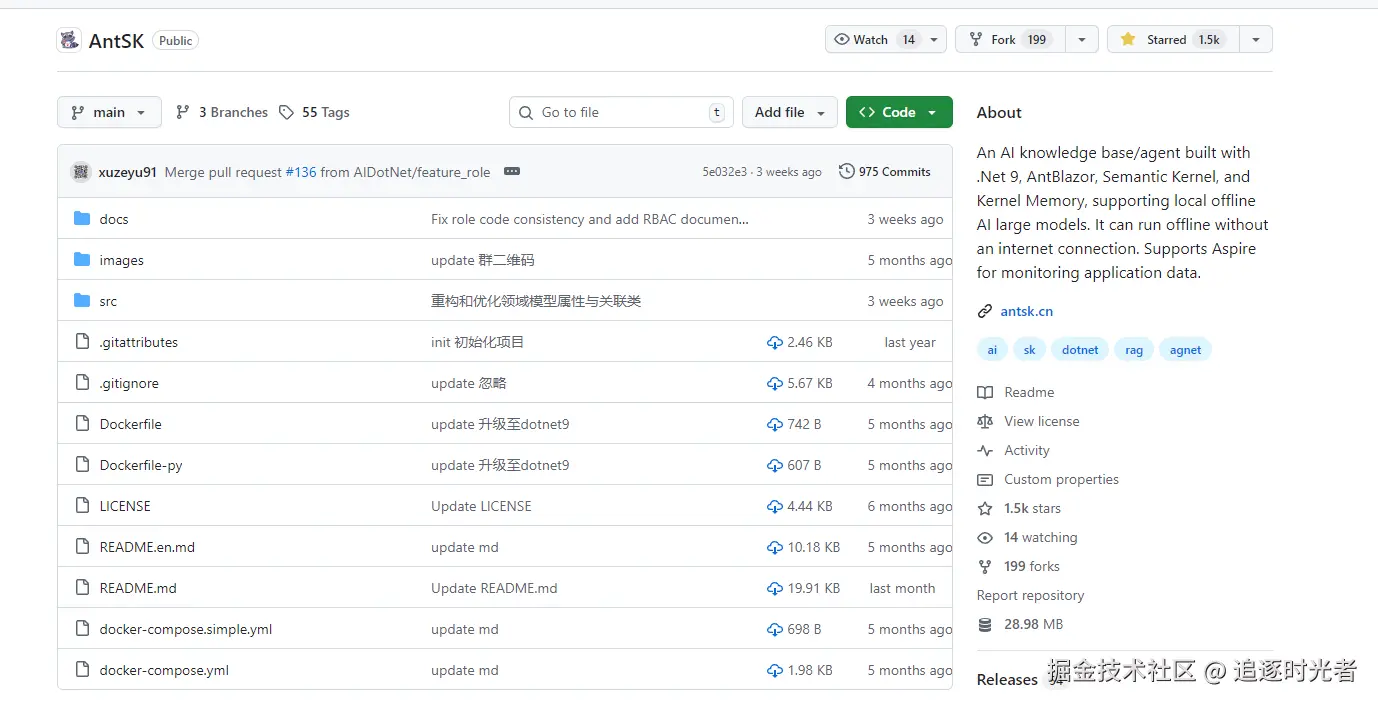
Task: Click the xuzeyu91 author avatar
Action: click(x=80, y=172)
